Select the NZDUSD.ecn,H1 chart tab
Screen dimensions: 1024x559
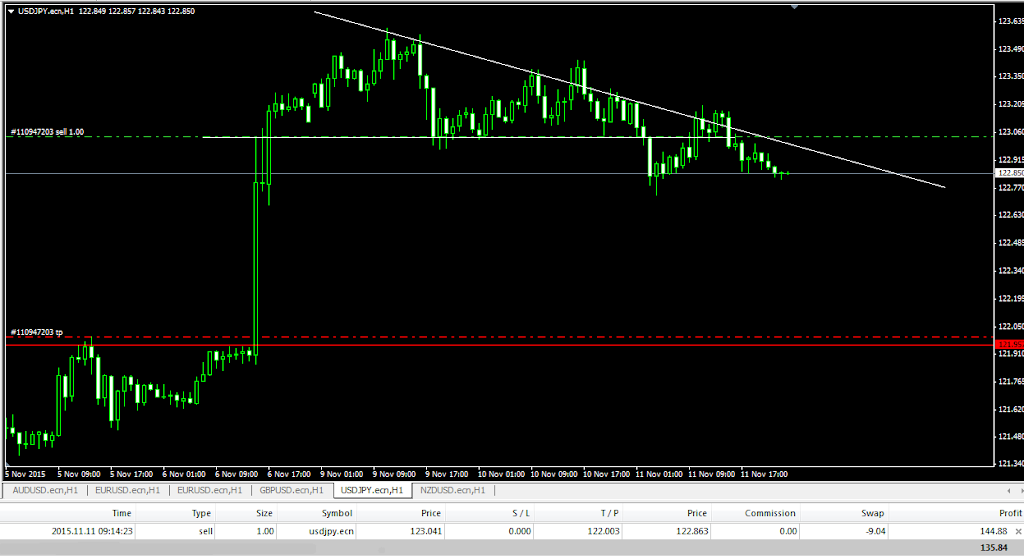click(452, 490)
